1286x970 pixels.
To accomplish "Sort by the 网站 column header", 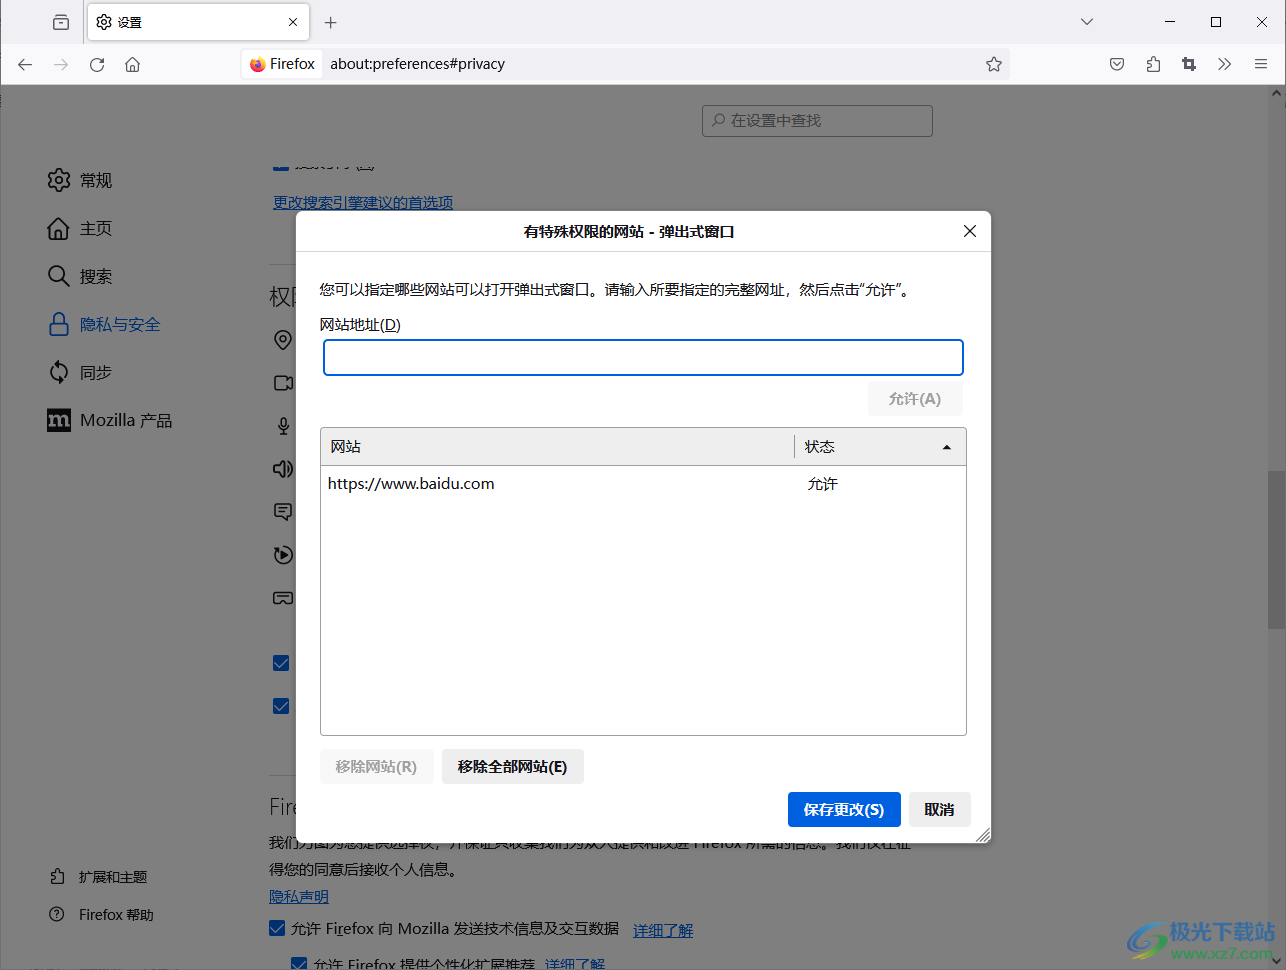I will 557,447.
